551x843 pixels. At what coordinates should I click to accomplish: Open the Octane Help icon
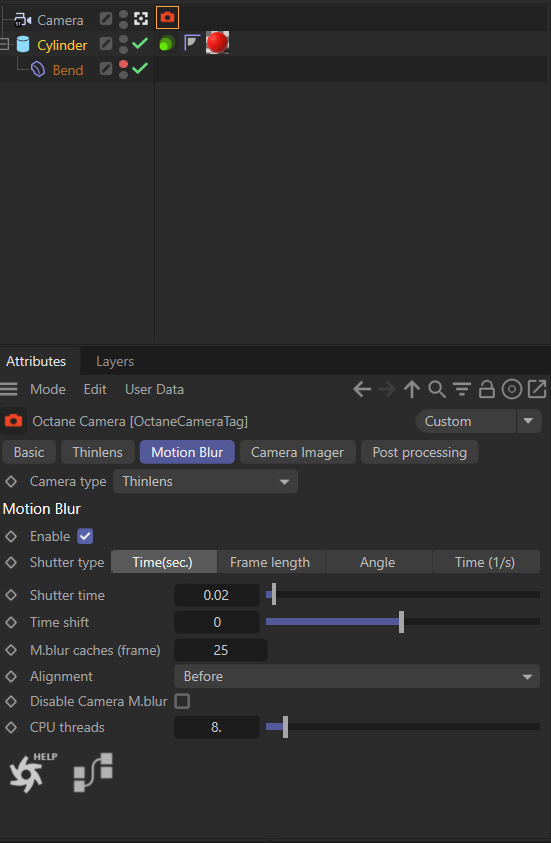tap(33, 773)
